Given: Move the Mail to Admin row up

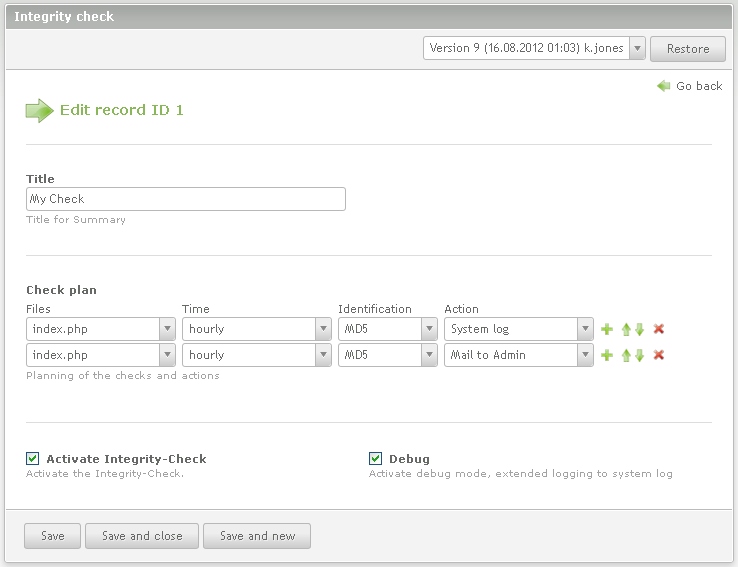Looking at the screenshot, I should [x=626, y=355].
